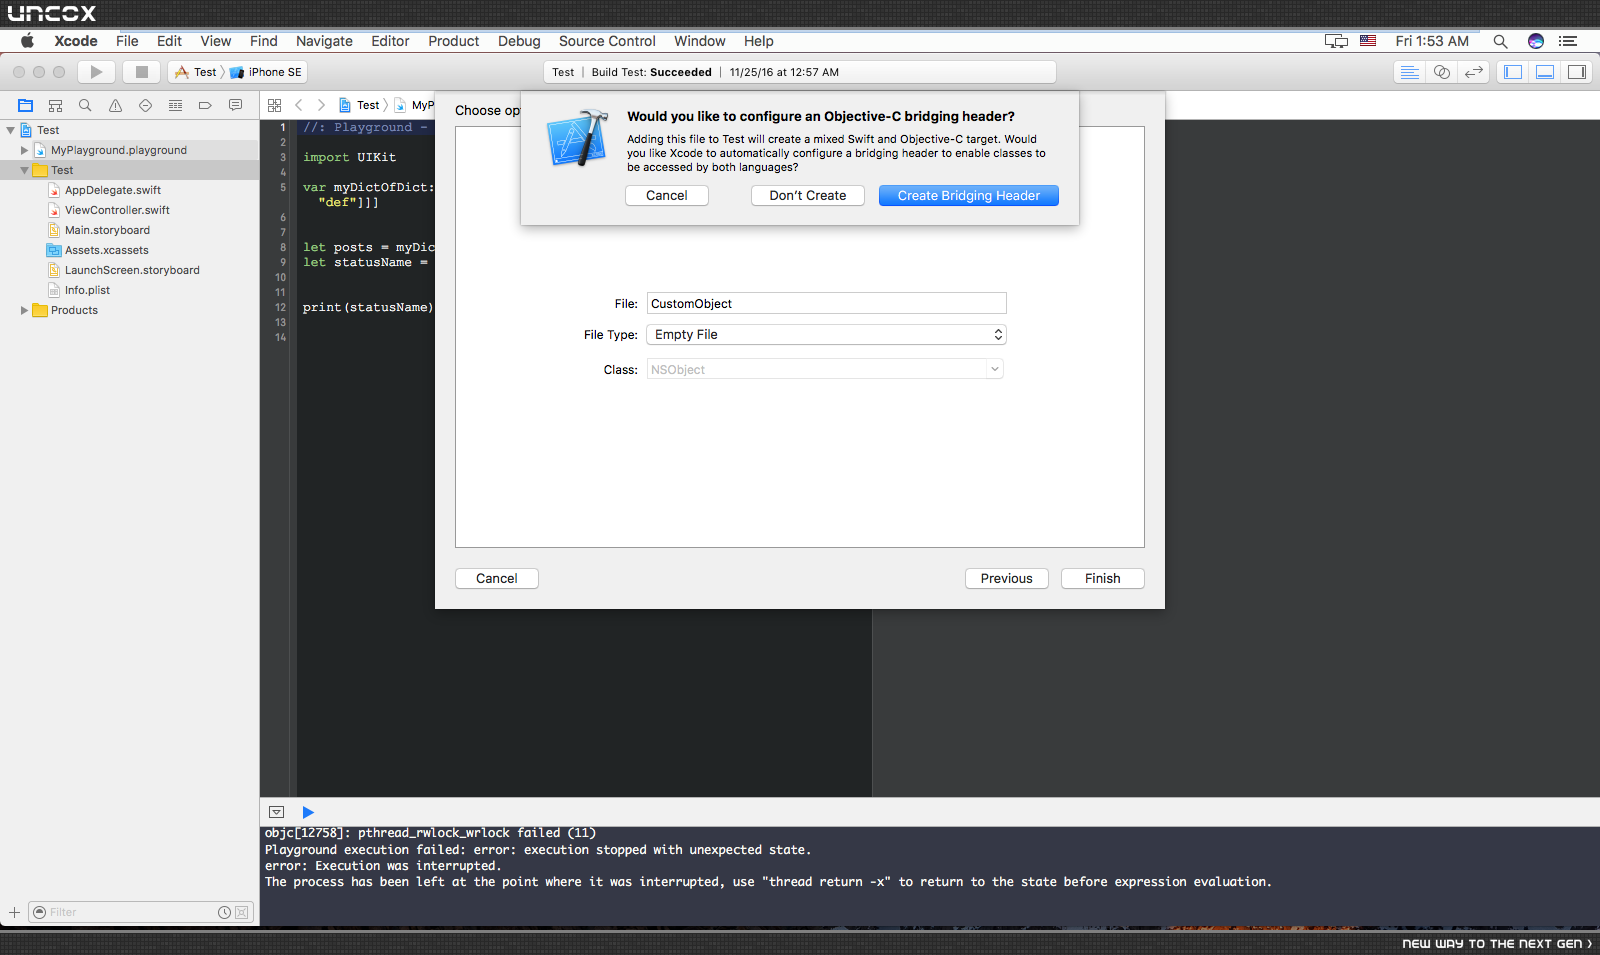Toggle the Utilities panel visibility

pyautogui.click(x=1577, y=72)
